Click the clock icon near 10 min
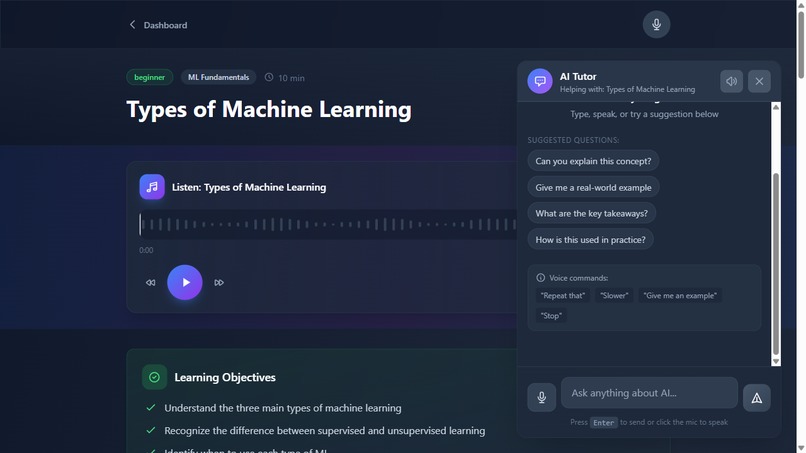Viewport: 806px width, 453px height. 269,77
